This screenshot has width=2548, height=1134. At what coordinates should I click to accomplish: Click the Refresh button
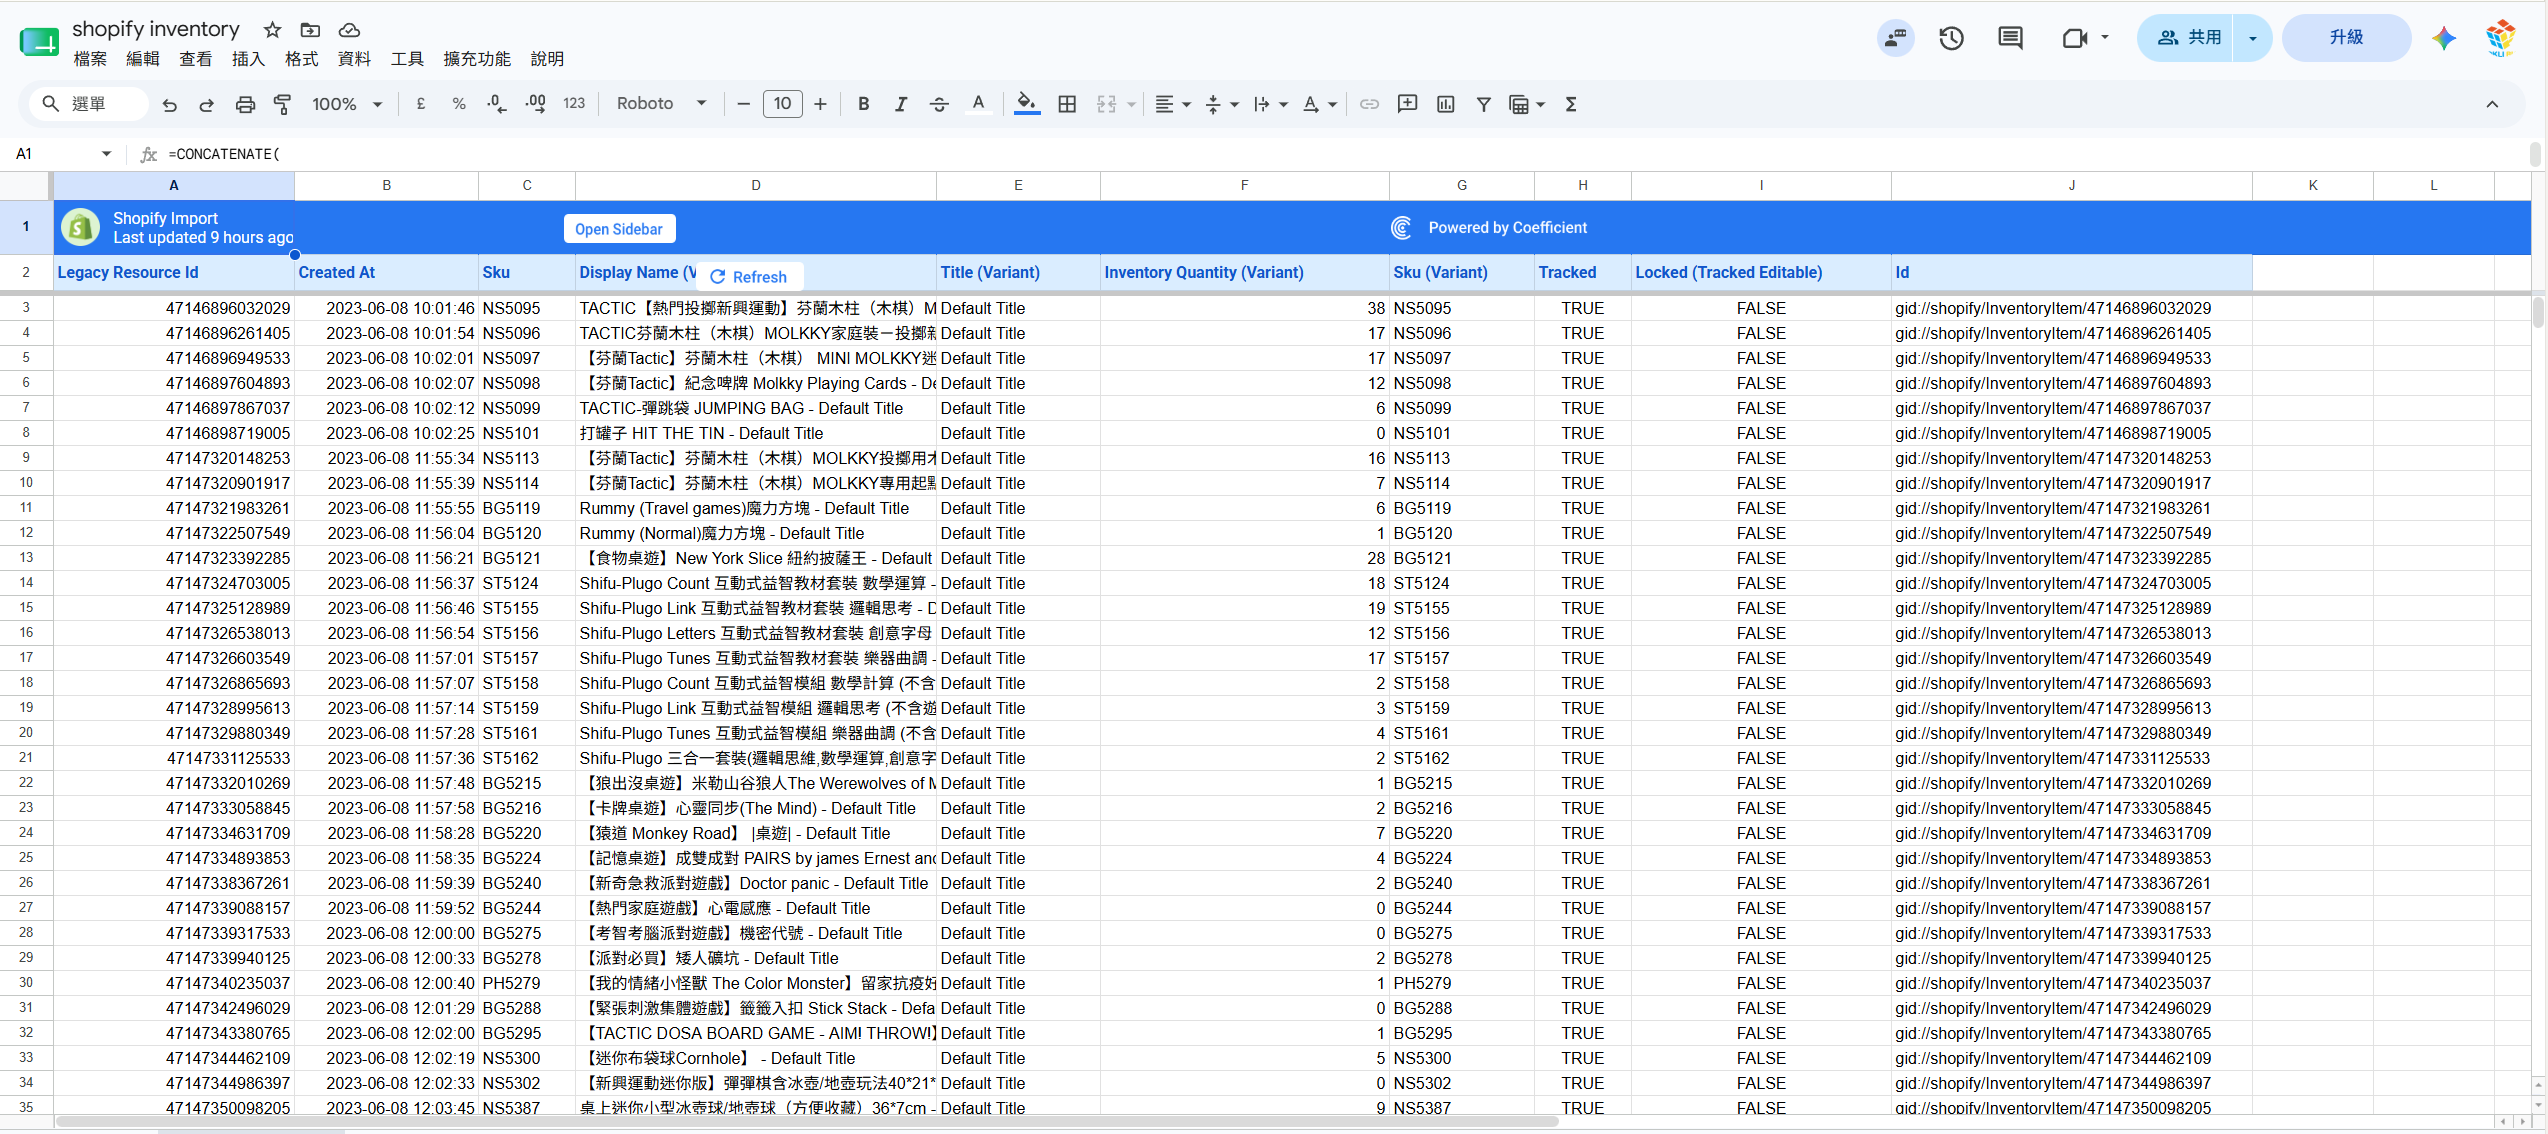pos(748,277)
